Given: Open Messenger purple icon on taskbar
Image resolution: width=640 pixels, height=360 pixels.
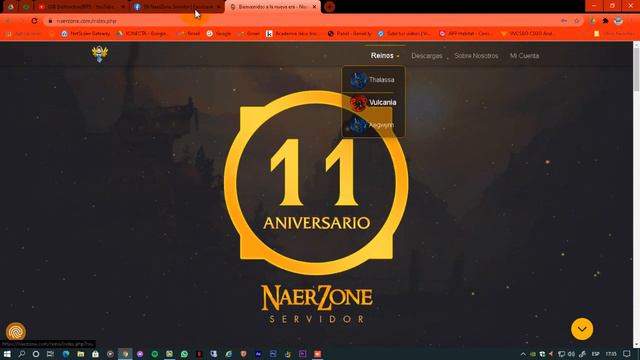Looking at the screenshot, I should (x=140, y=354).
